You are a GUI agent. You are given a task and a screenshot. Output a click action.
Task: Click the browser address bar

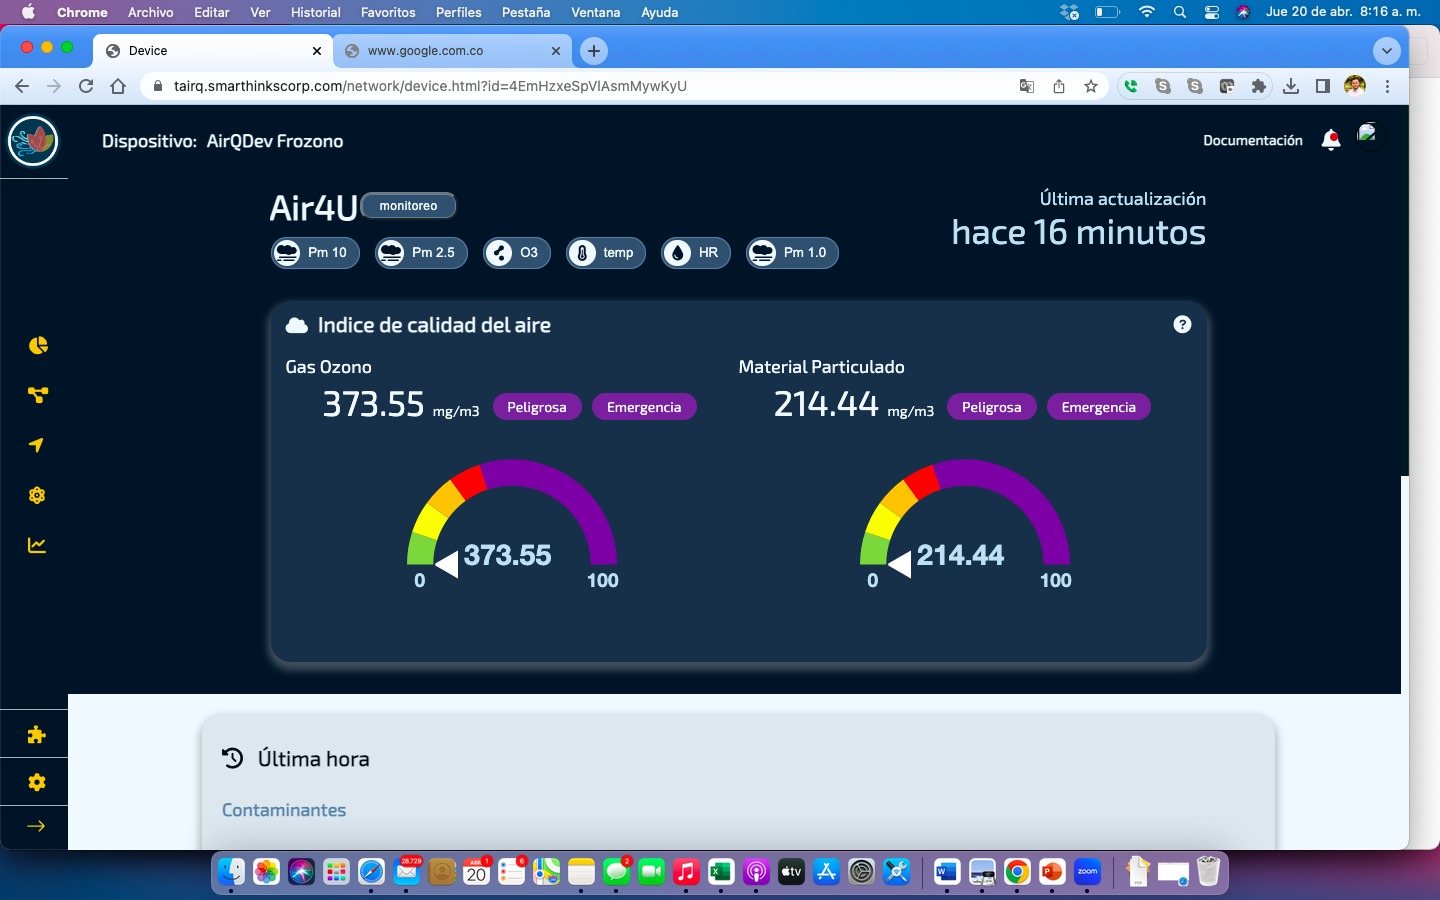point(580,86)
